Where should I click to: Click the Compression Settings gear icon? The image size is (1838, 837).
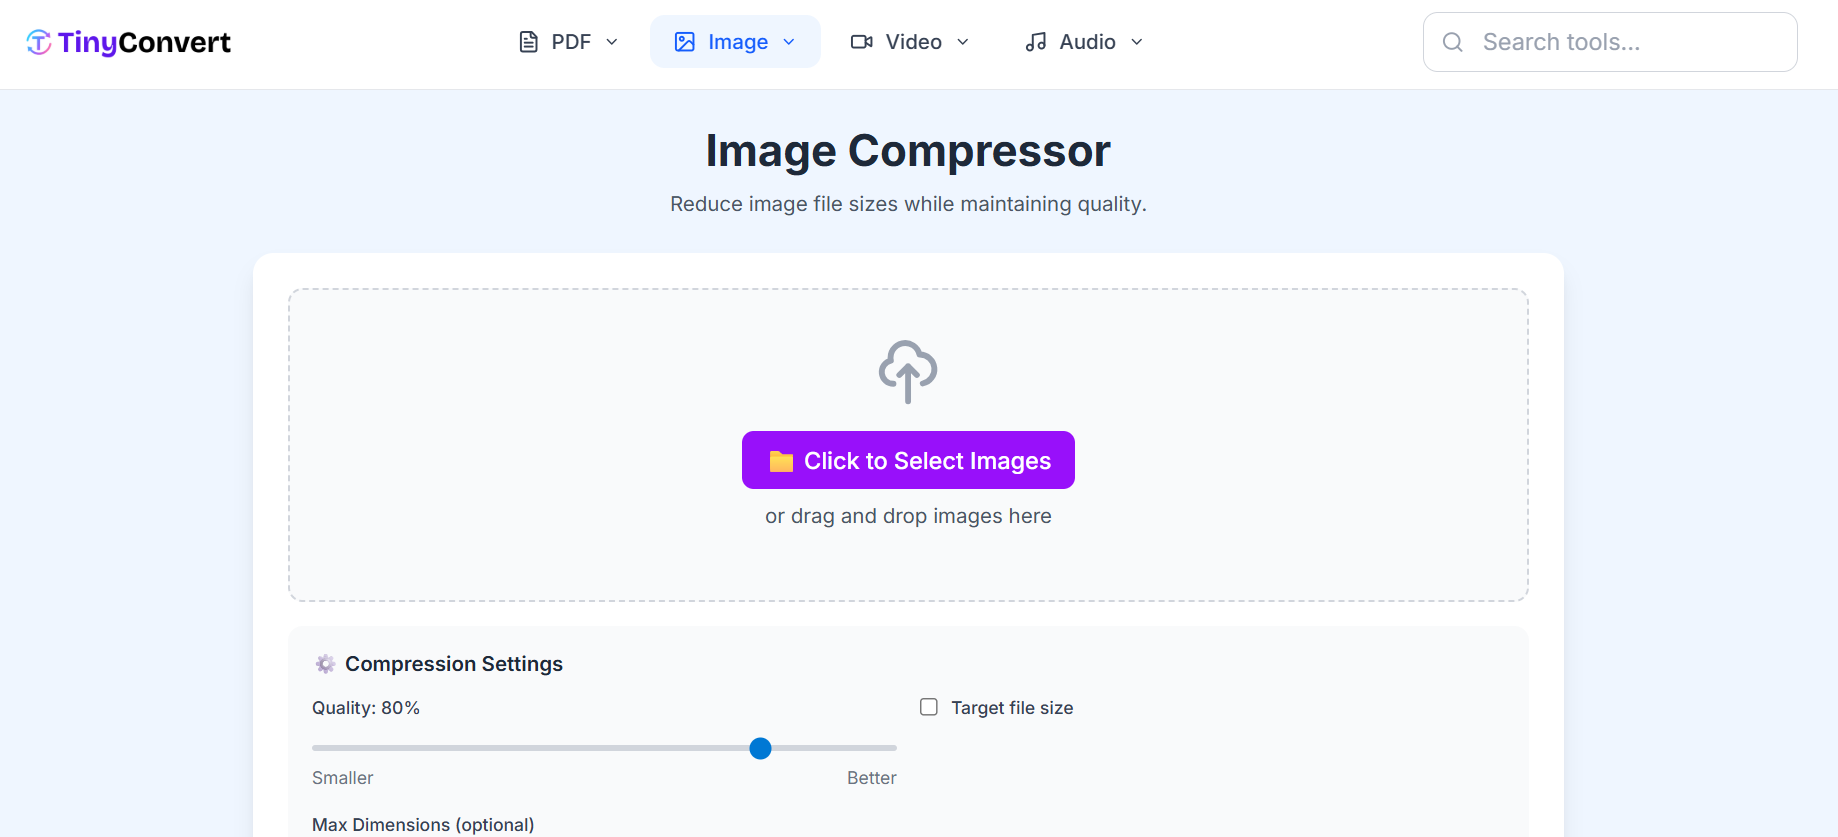point(325,664)
